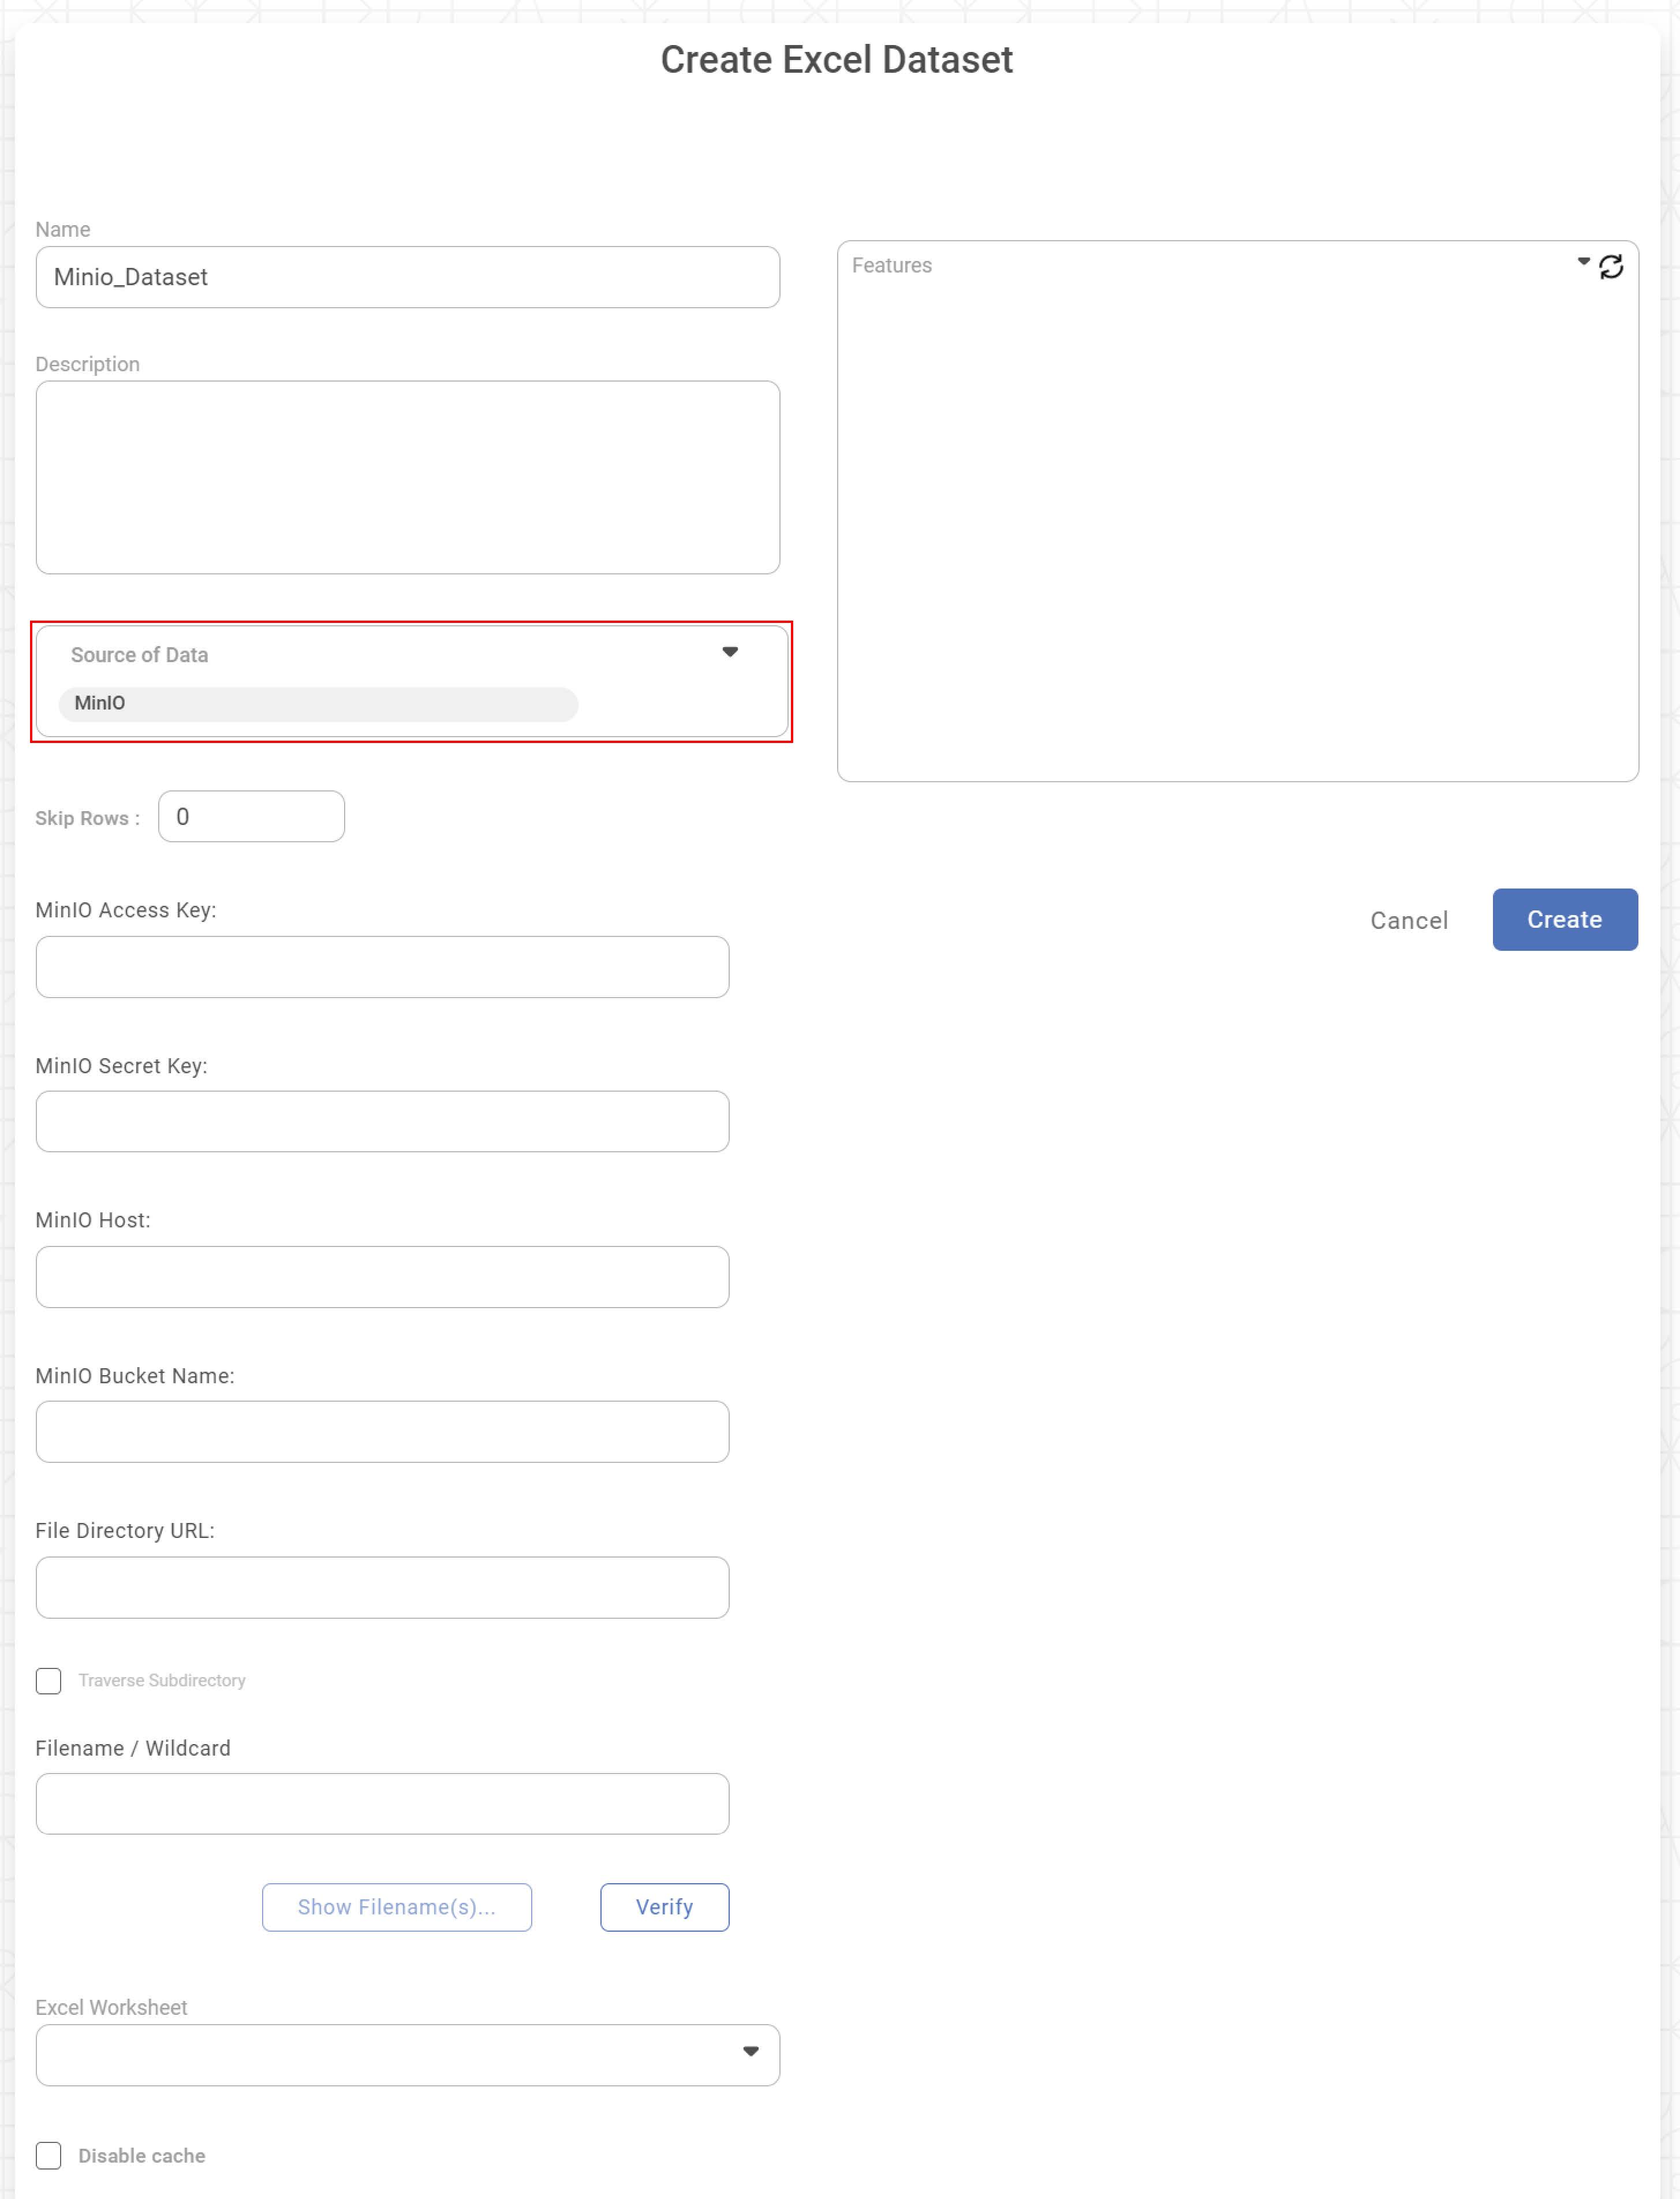Viewport: 1680px width, 2199px height.
Task: Expand the Excel Worksheet dropdown
Action: click(x=750, y=2051)
